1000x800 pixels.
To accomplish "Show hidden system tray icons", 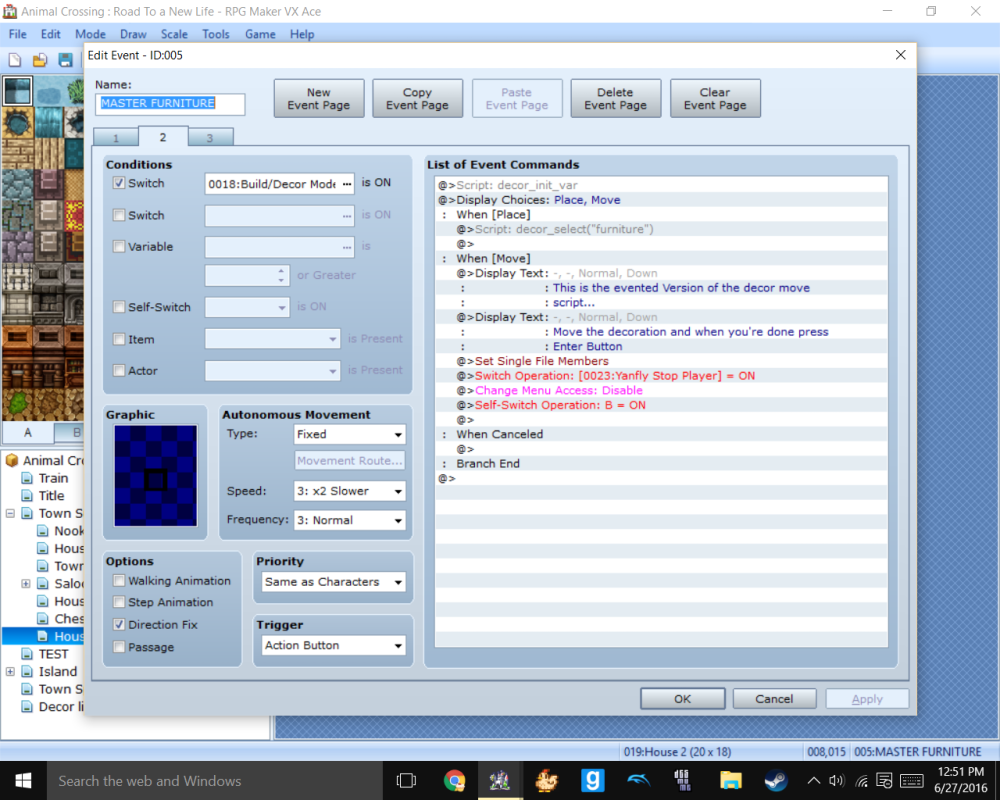I will [814, 780].
